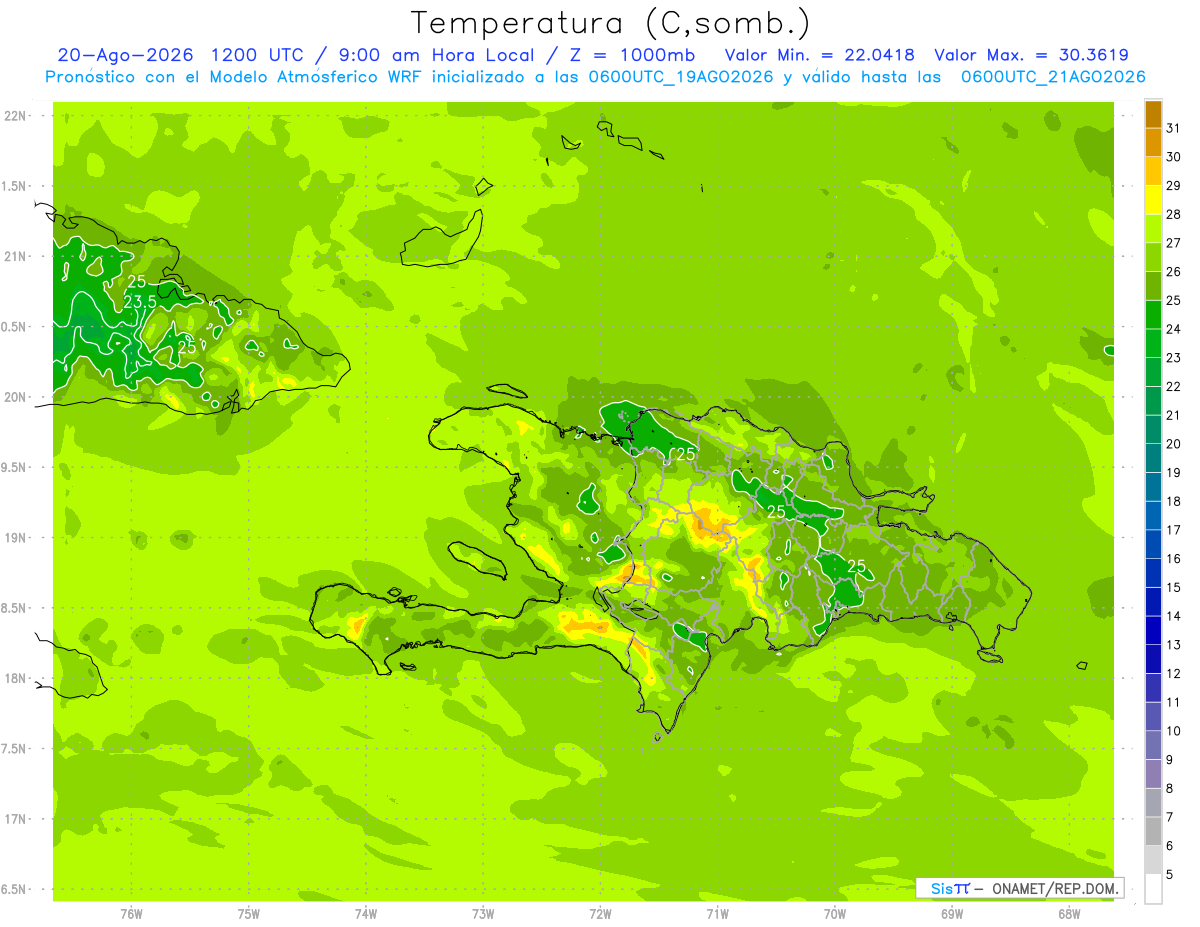
Task: Click the color scale label 31
Action: 1173,128
